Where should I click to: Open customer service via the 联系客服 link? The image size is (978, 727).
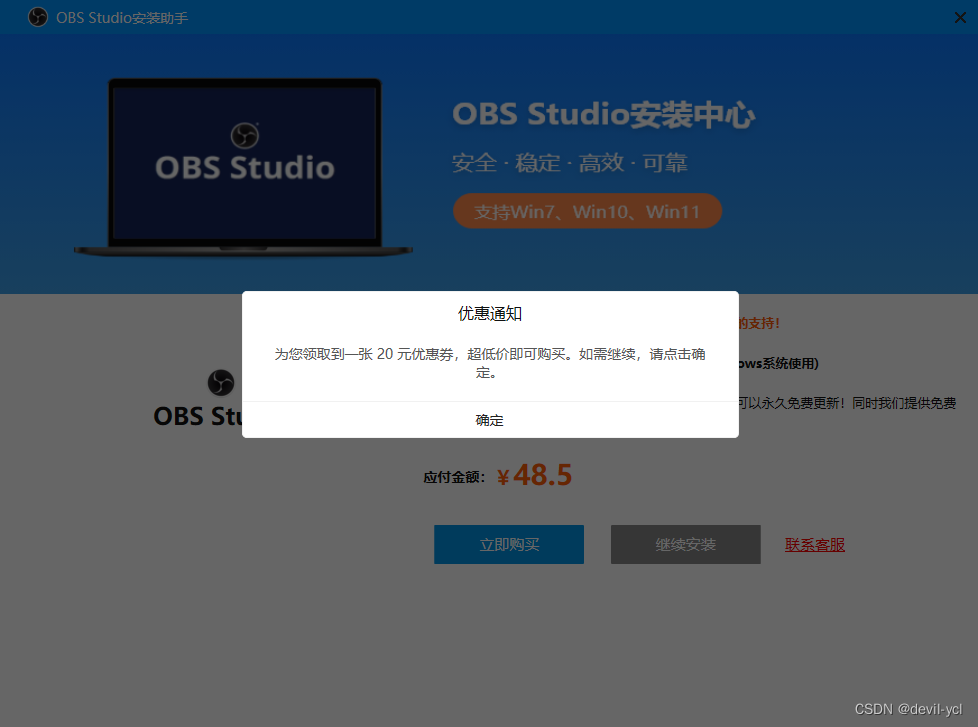[x=814, y=544]
